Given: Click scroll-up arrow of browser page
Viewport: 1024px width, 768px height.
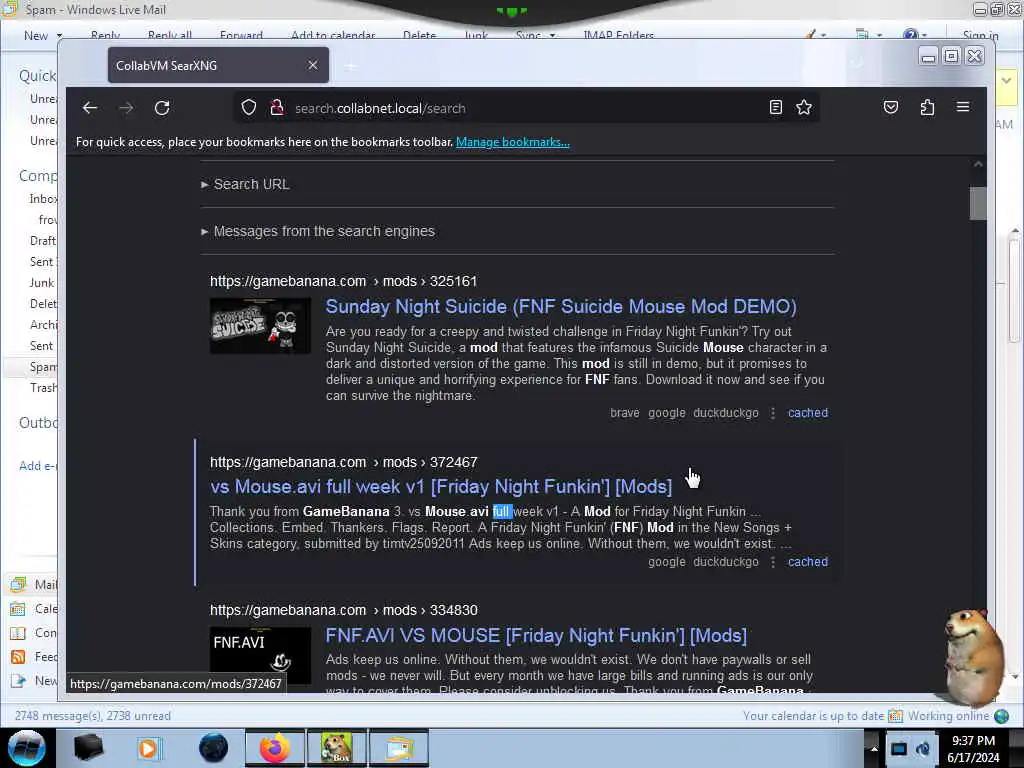Looking at the screenshot, I should pyautogui.click(x=978, y=165).
